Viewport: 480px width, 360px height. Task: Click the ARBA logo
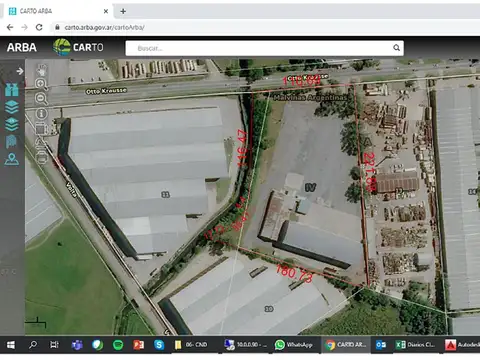coord(22,47)
